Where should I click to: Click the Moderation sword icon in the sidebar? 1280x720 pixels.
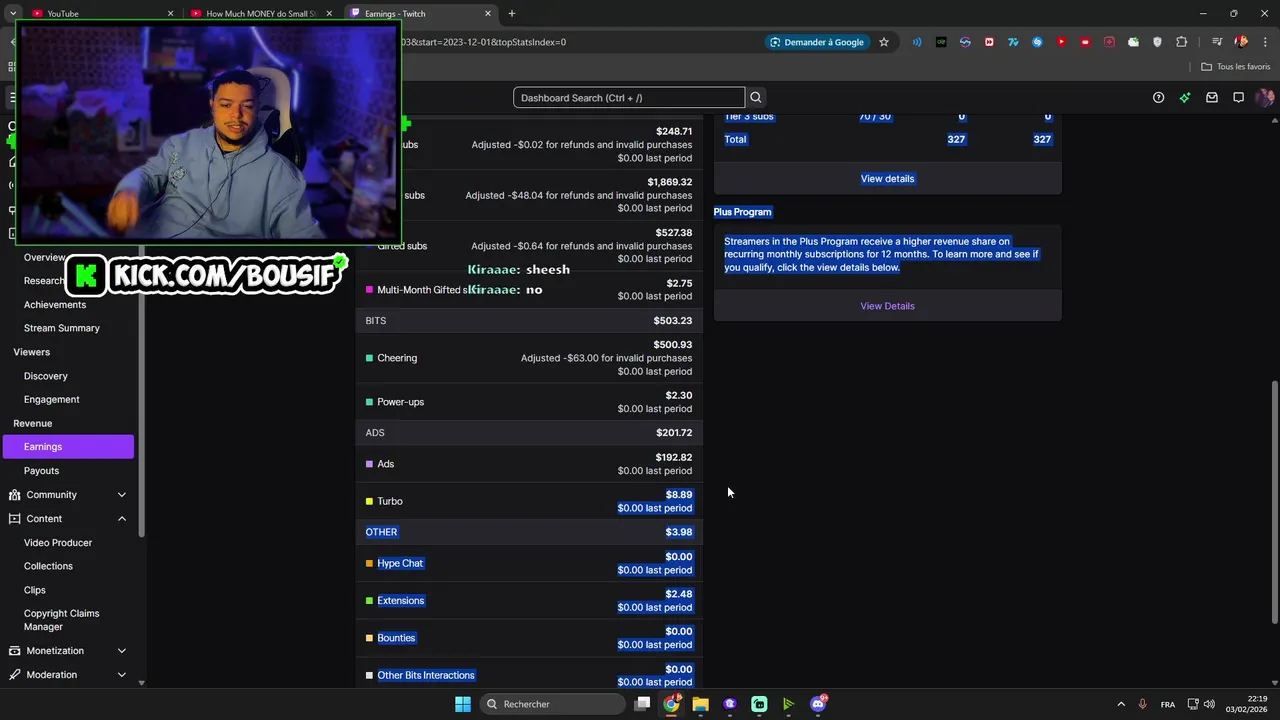click(15, 675)
